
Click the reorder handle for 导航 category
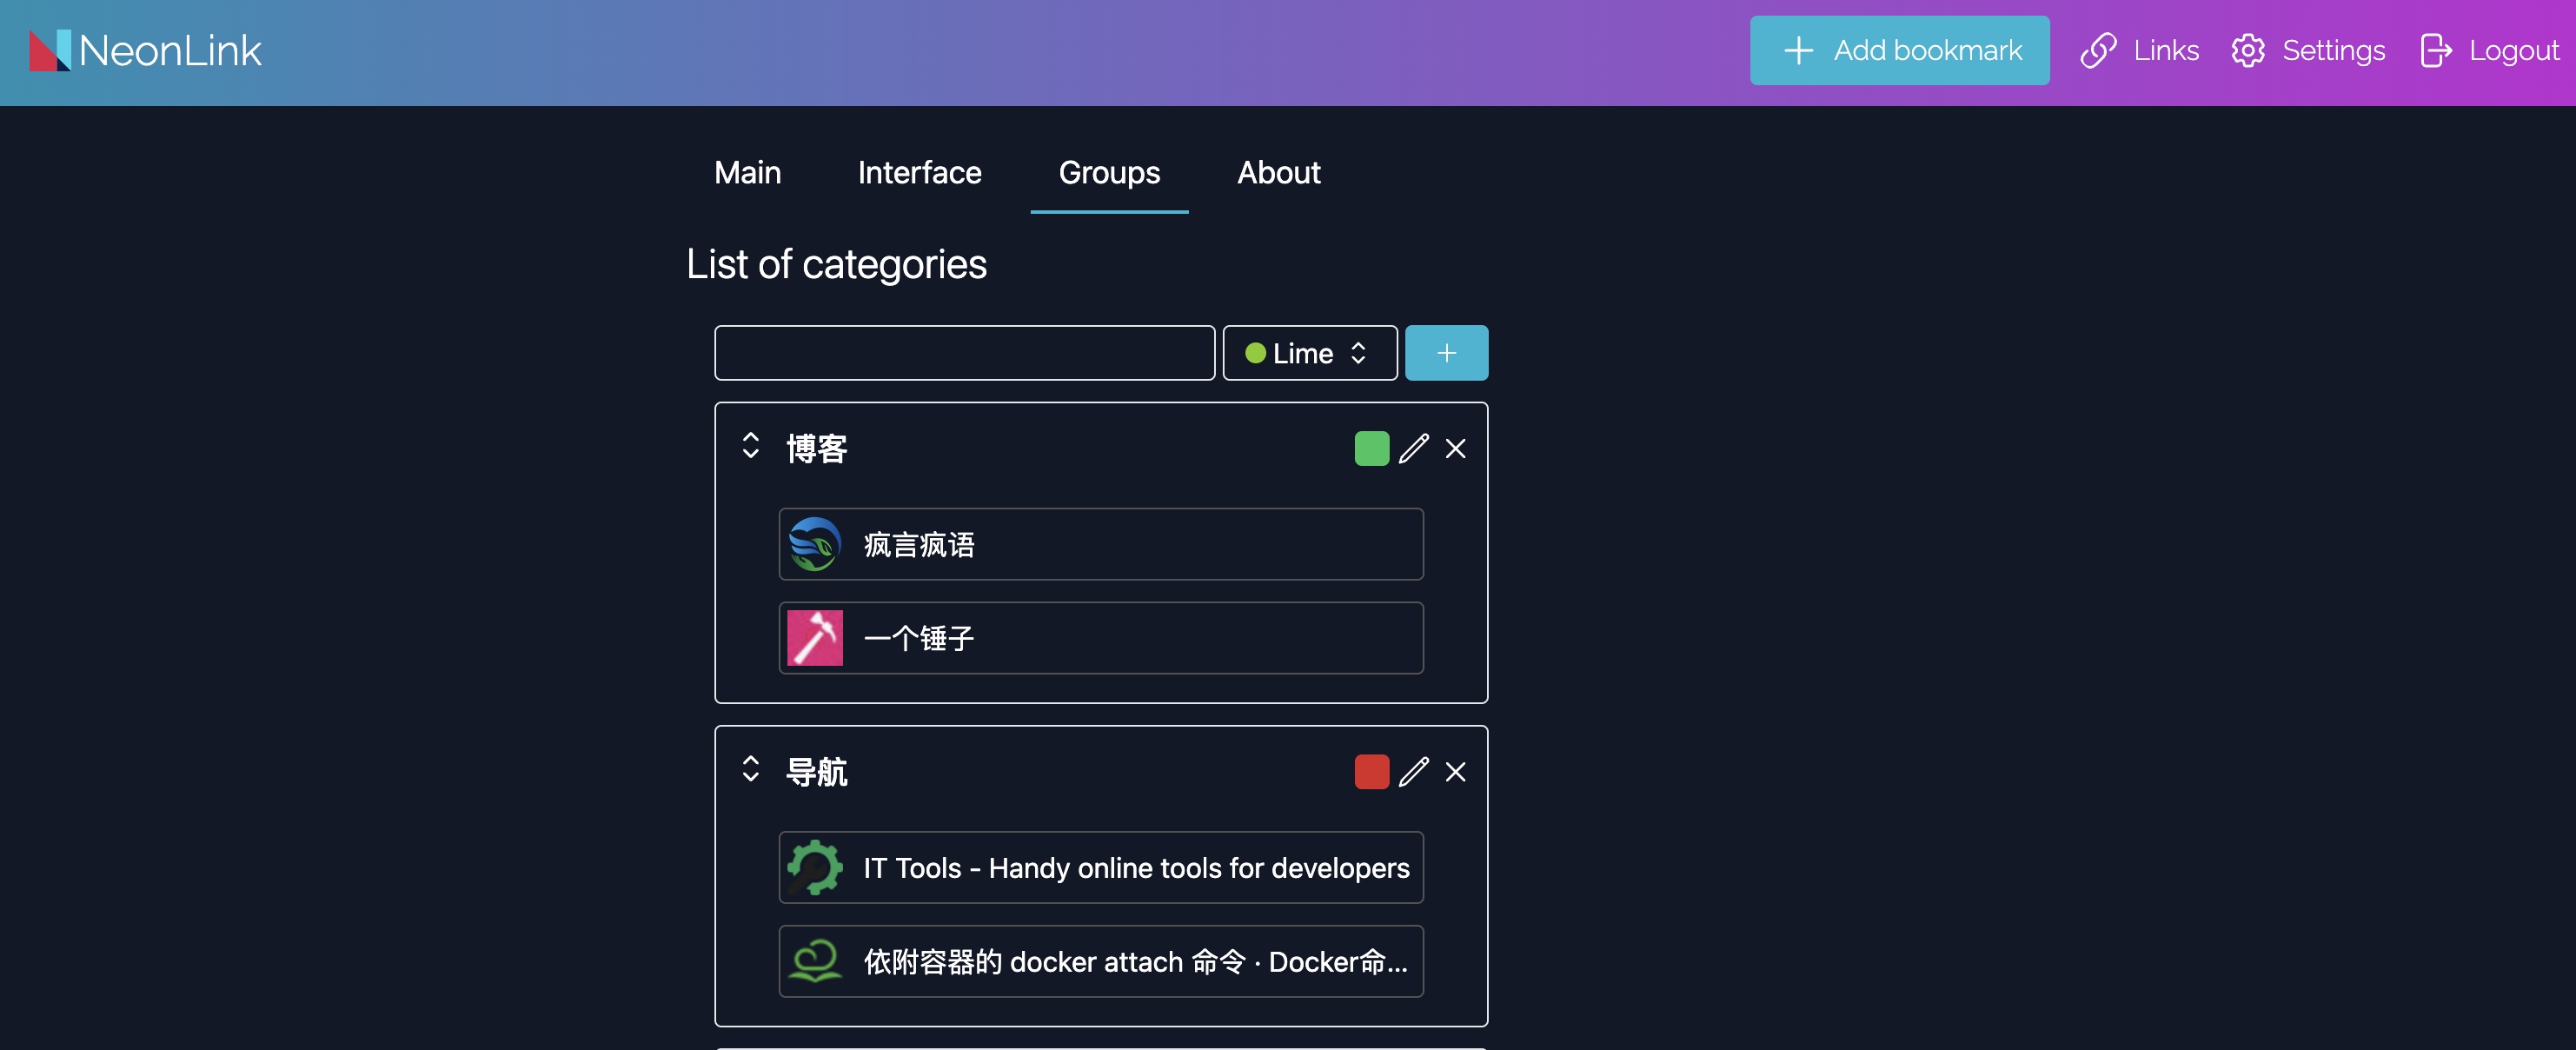[750, 769]
